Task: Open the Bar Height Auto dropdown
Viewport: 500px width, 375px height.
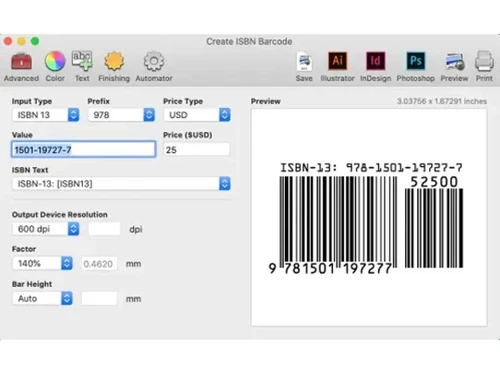Action: pyautogui.click(x=42, y=298)
